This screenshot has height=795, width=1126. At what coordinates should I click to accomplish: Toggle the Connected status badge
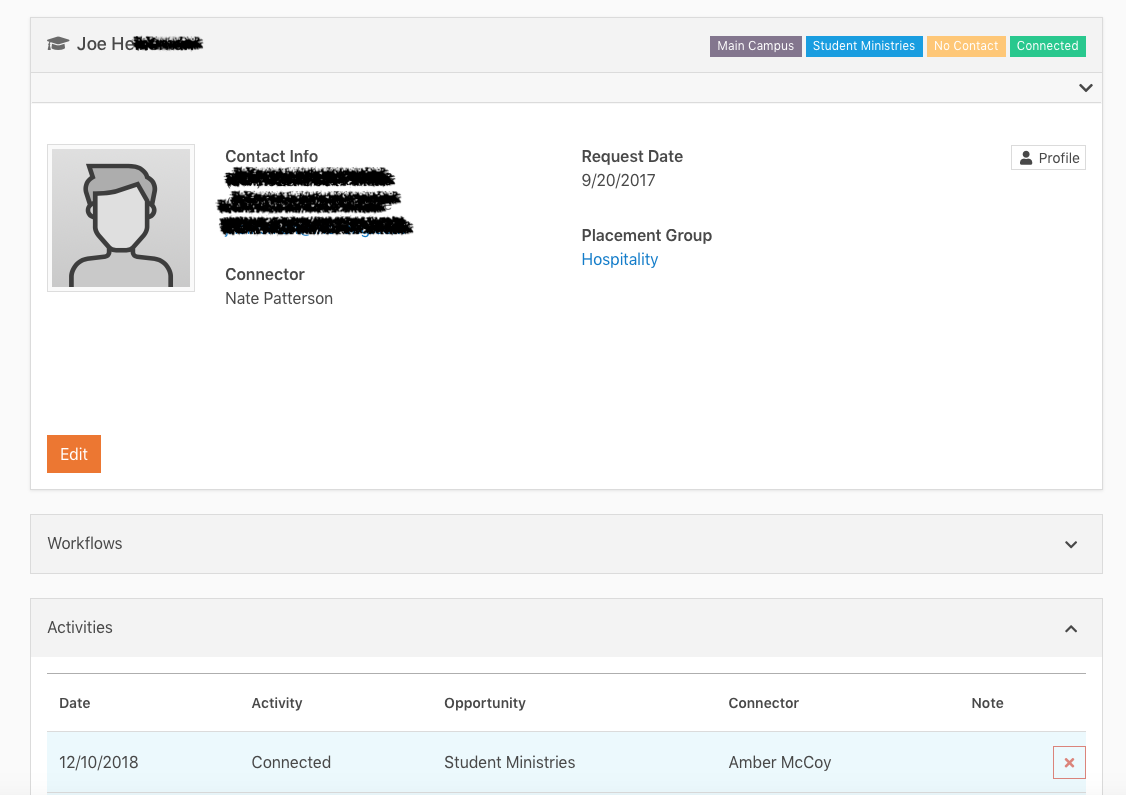1047,45
